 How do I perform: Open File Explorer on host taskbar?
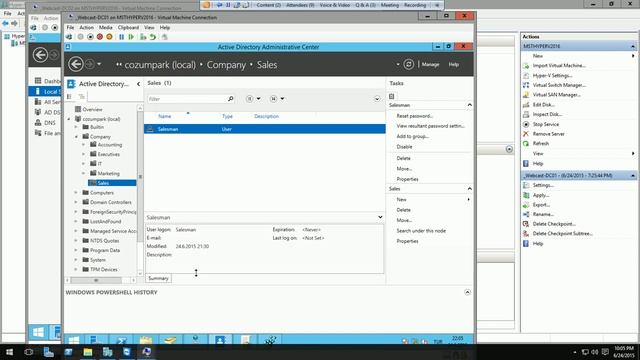88,352
